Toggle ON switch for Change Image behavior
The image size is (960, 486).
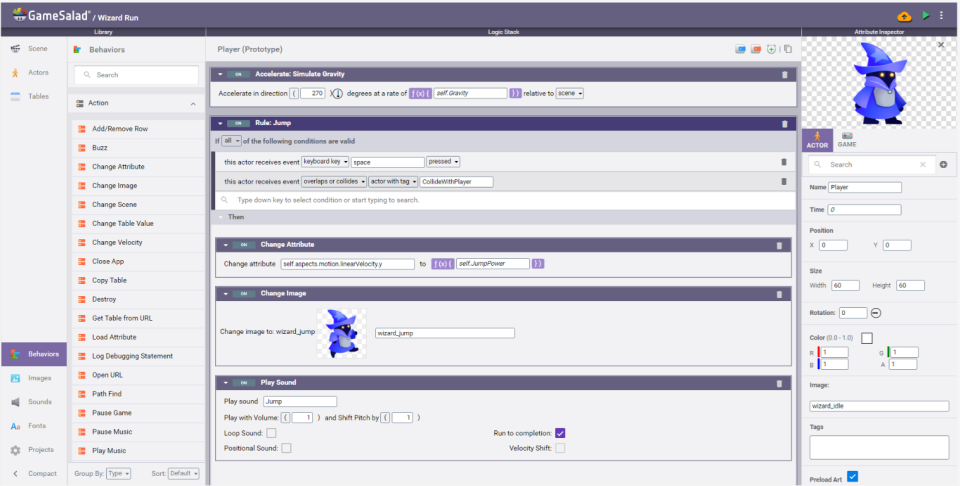tap(244, 294)
